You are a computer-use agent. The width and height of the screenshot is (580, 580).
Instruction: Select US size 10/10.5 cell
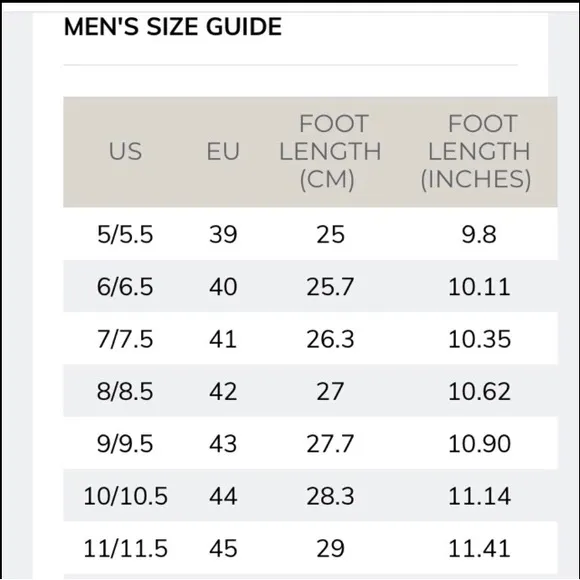pos(125,496)
